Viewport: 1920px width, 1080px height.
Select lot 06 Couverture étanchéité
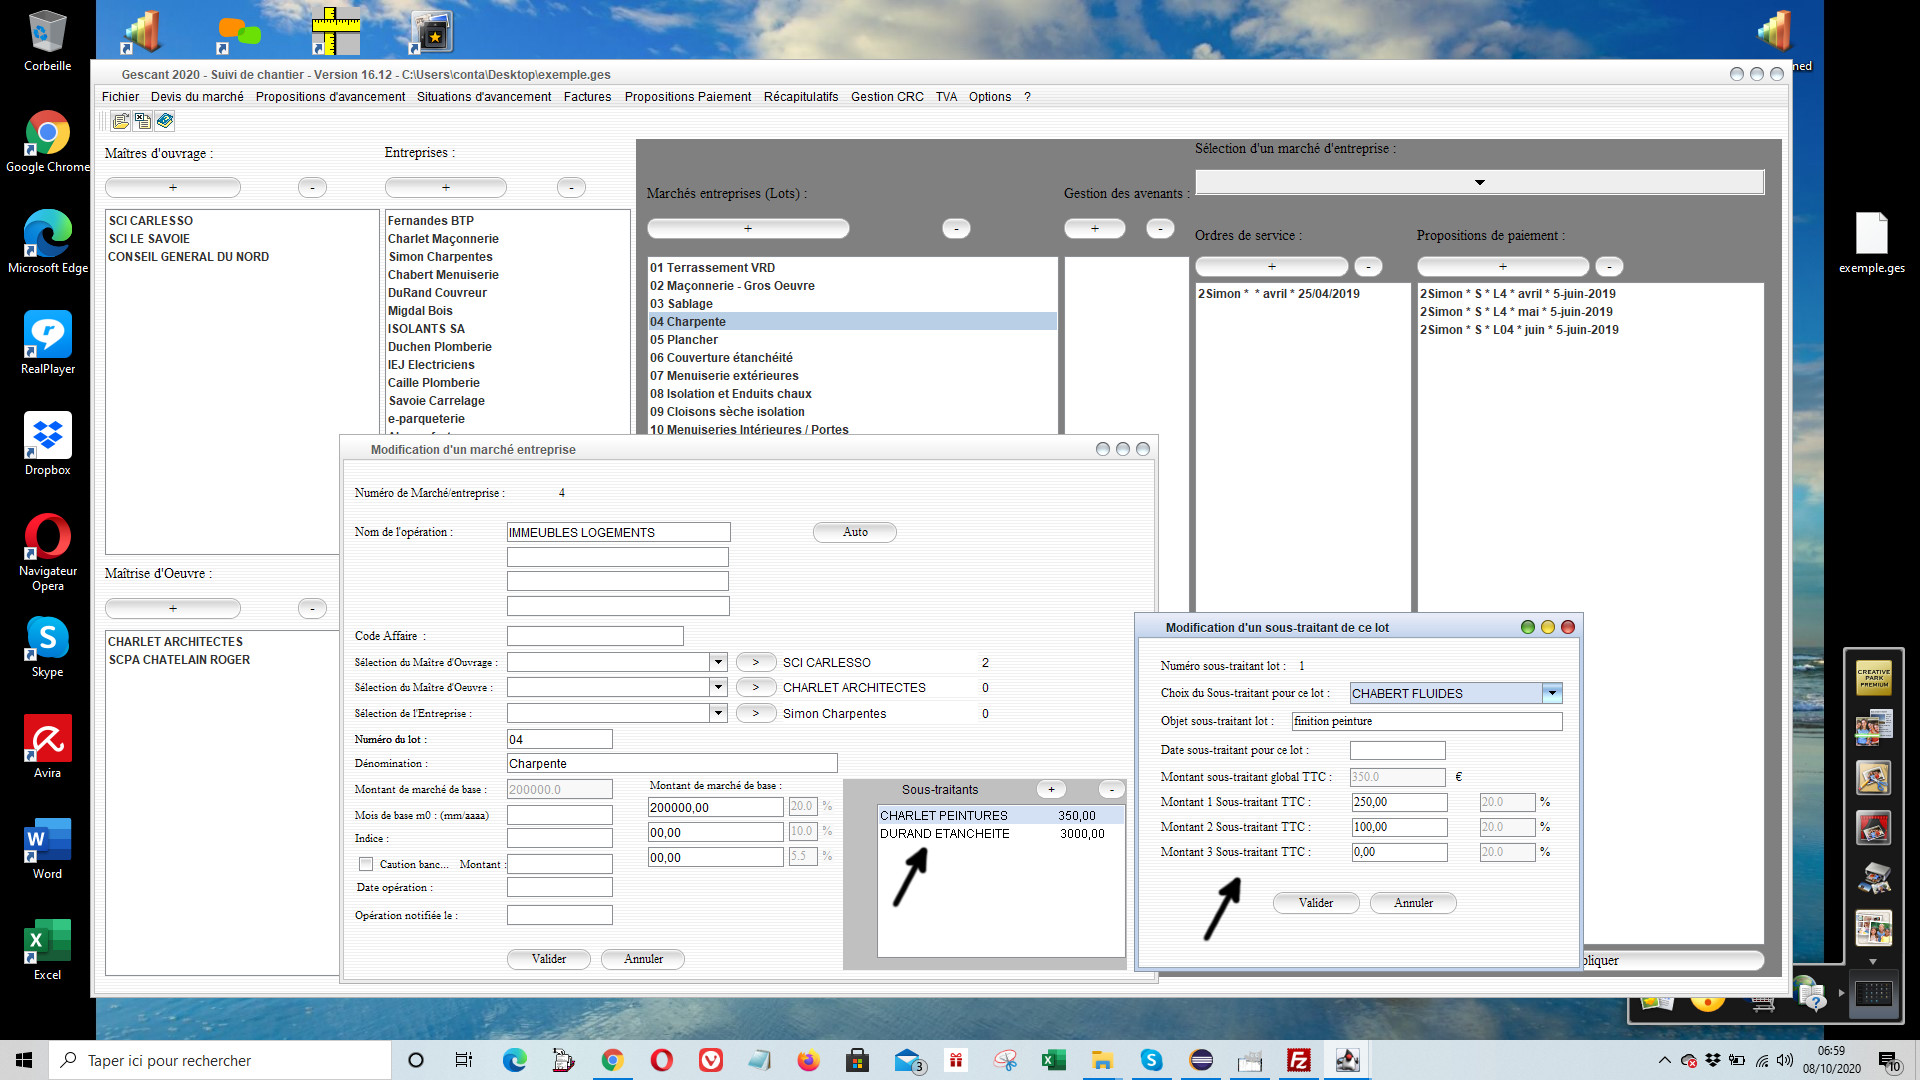[852, 358]
